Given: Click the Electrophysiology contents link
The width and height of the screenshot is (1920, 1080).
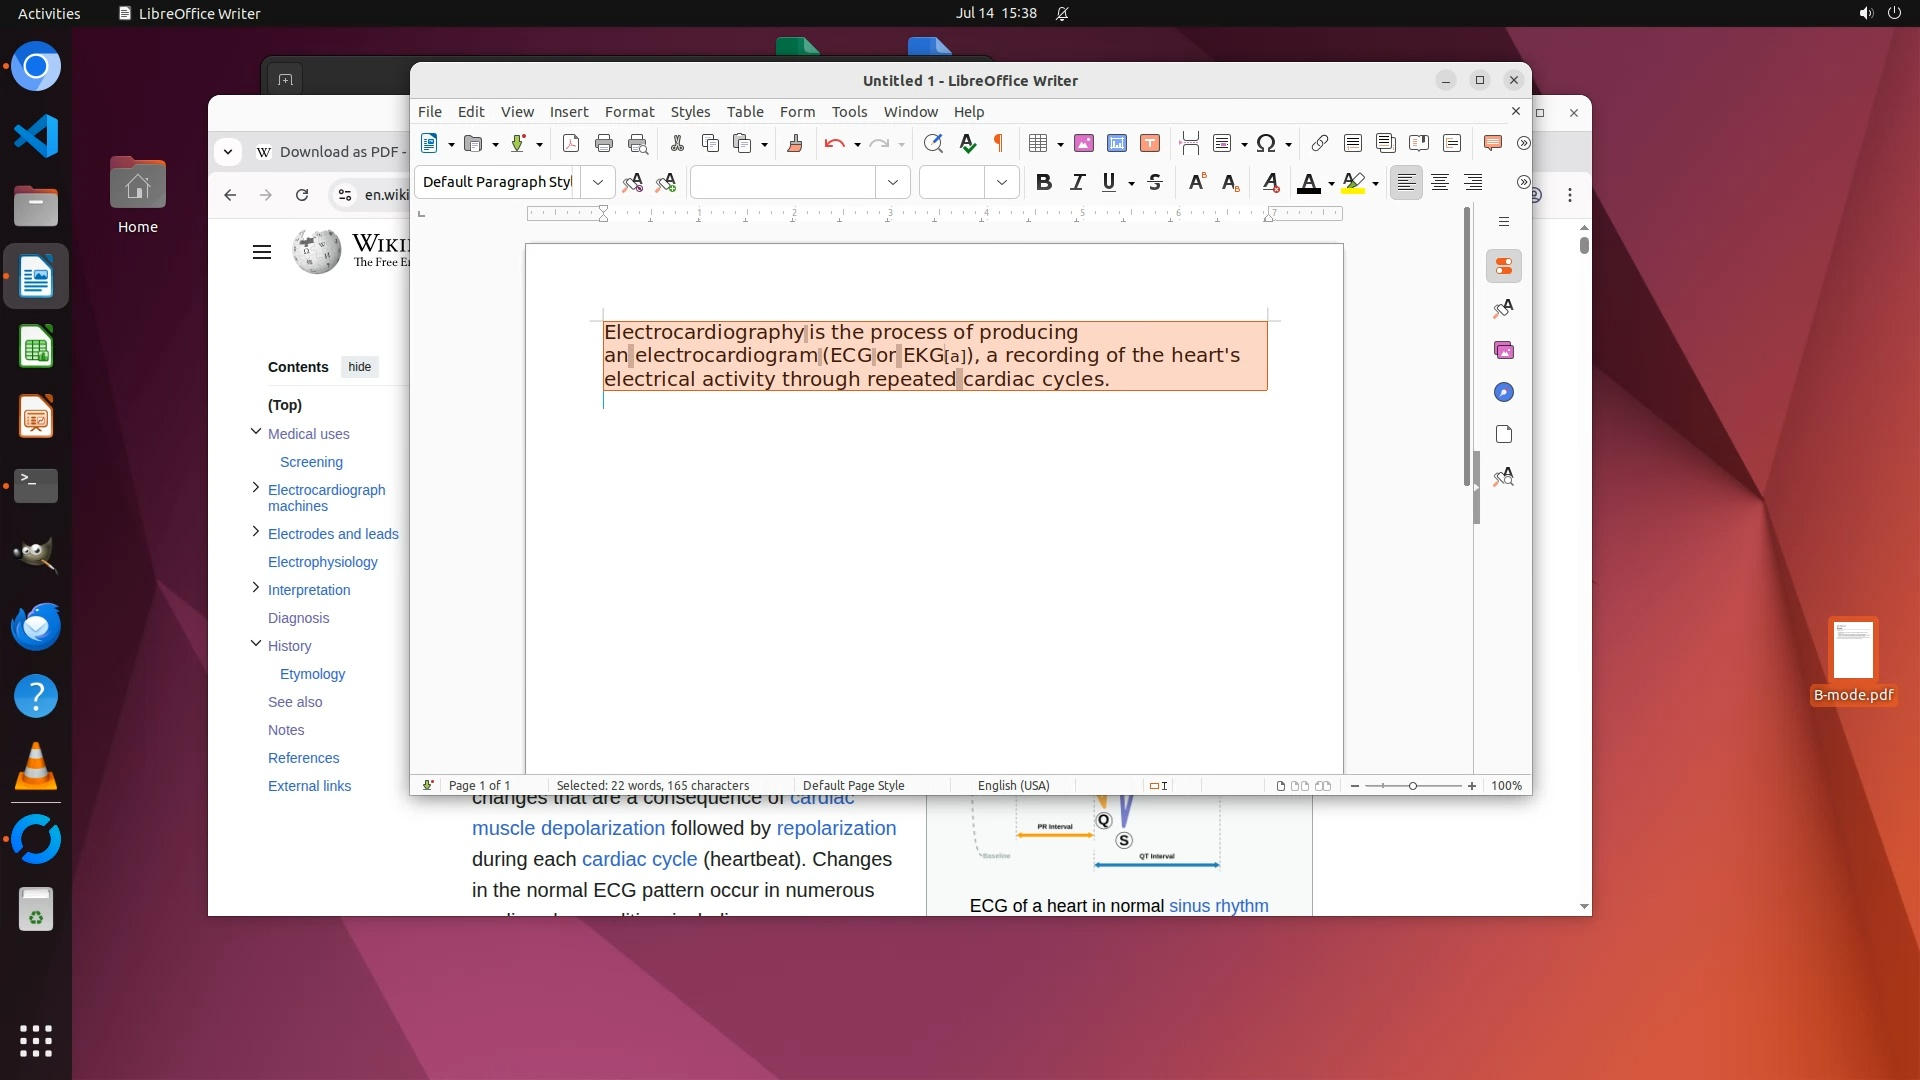Looking at the screenshot, I should tap(322, 562).
